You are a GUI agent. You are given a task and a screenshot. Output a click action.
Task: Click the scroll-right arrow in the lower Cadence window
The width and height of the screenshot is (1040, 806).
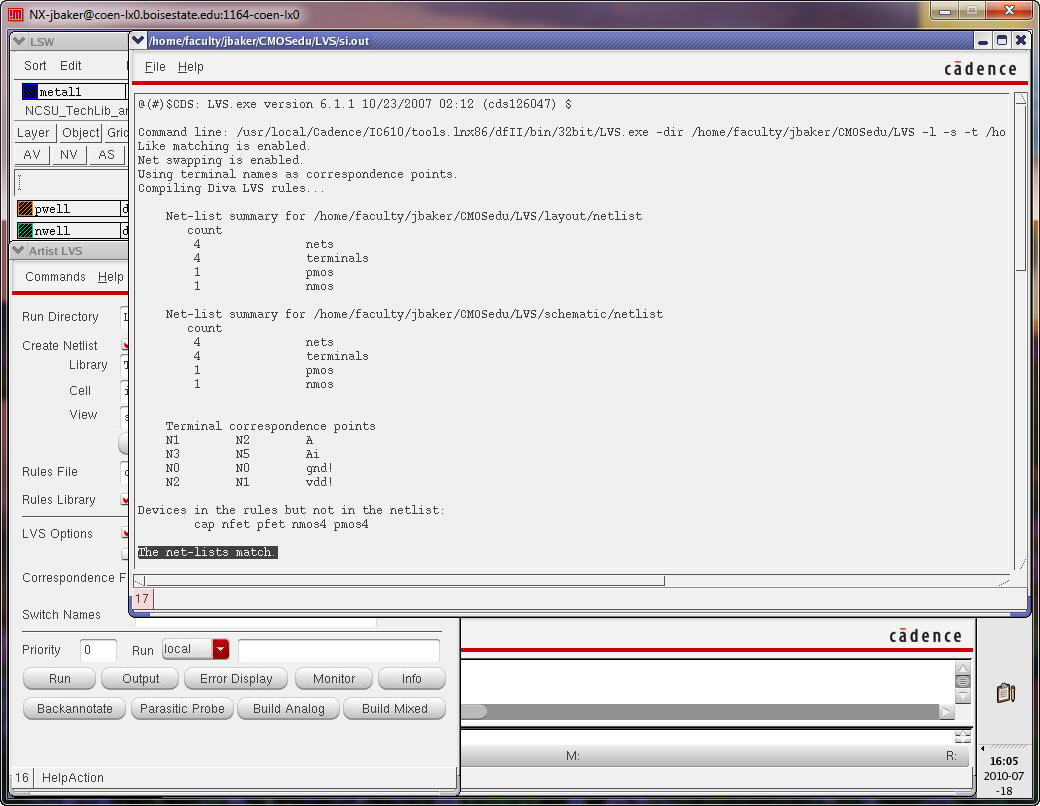point(946,712)
